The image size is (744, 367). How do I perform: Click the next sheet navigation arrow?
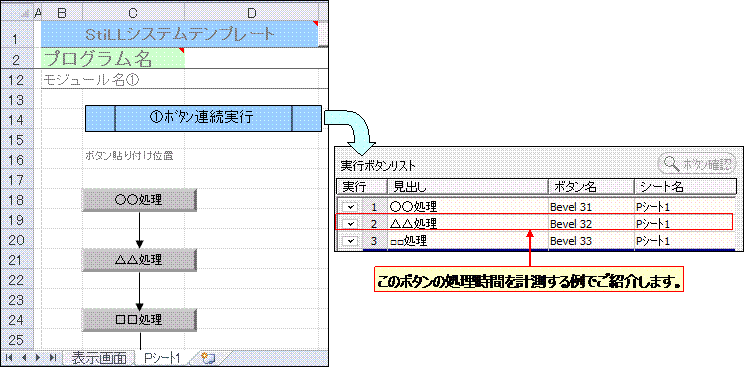click(x=38, y=357)
